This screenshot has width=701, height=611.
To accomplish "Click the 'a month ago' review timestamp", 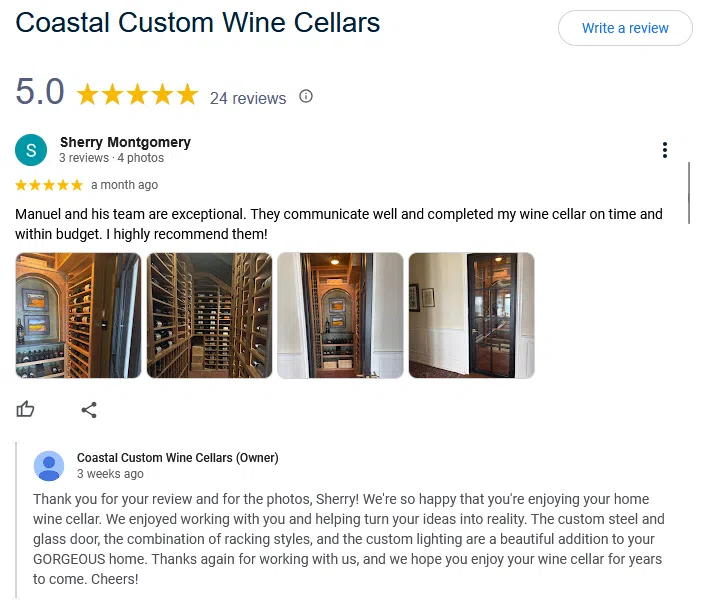I will pos(124,185).
